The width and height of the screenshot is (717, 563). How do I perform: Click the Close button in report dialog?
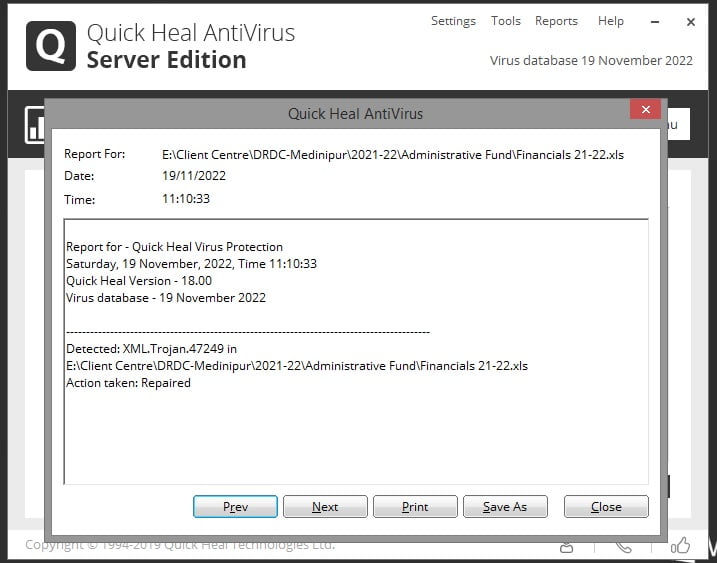pos(606,506)
